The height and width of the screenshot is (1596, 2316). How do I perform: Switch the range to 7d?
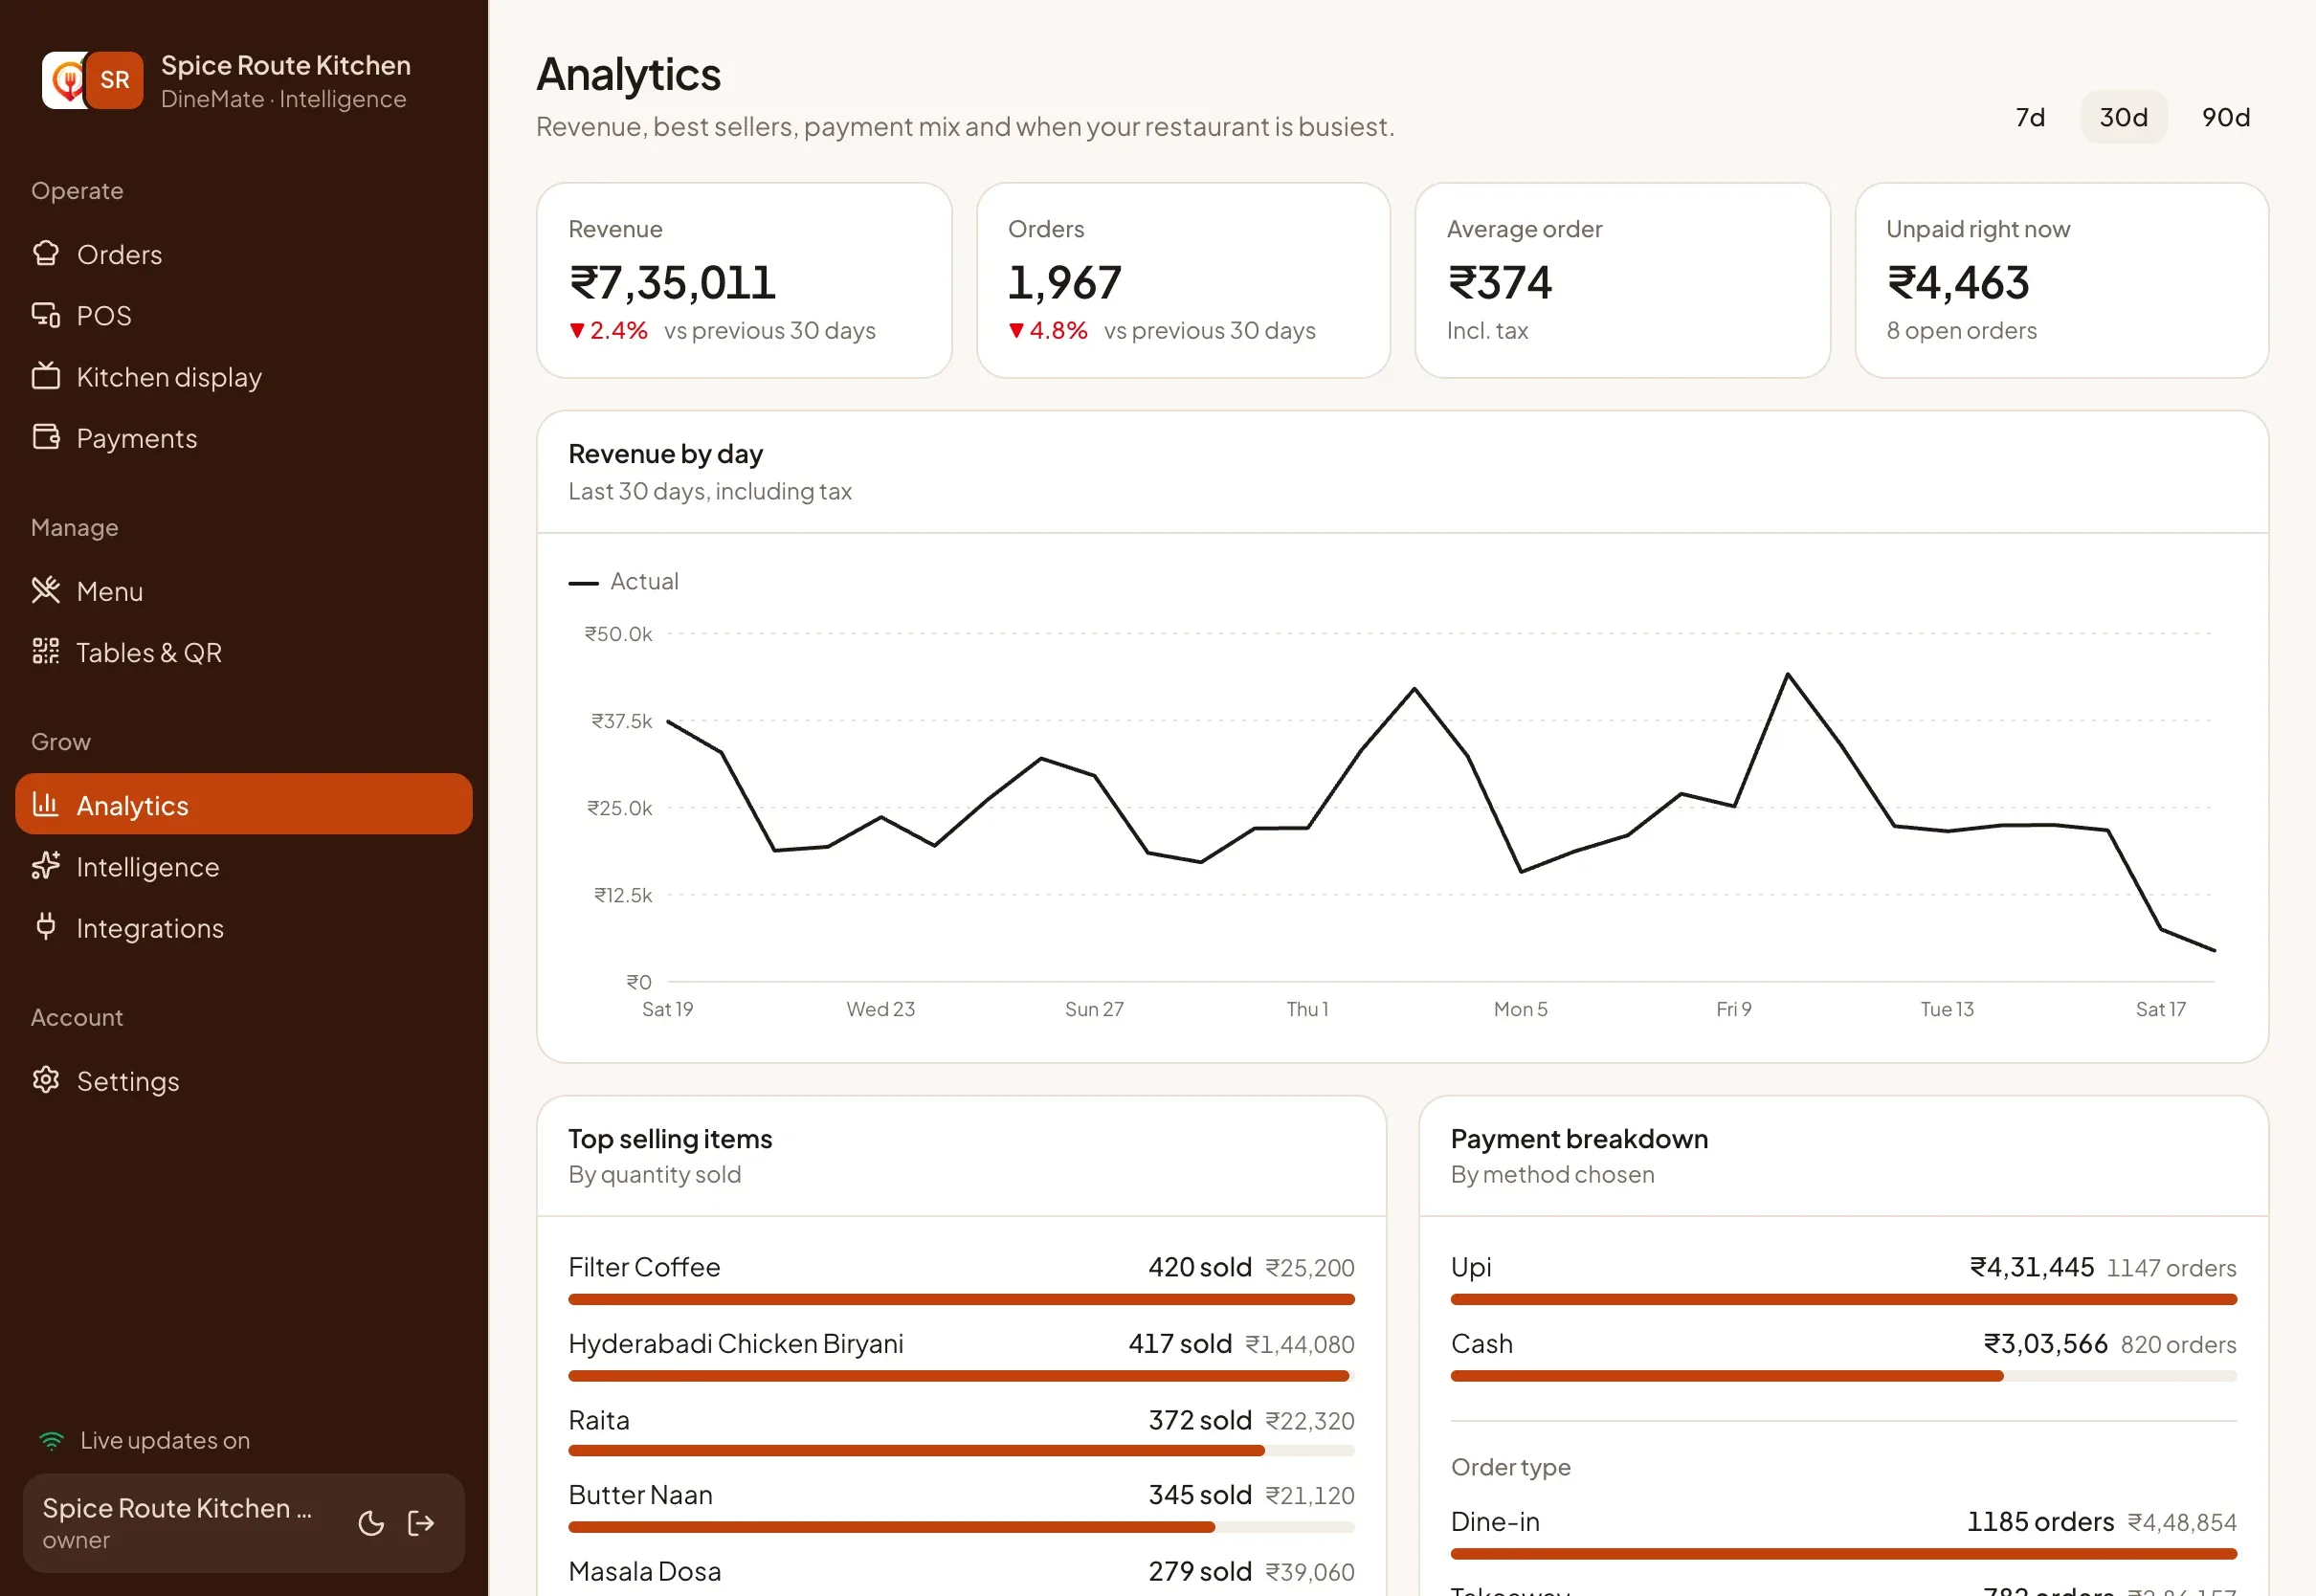click(x=2030, y=117)
